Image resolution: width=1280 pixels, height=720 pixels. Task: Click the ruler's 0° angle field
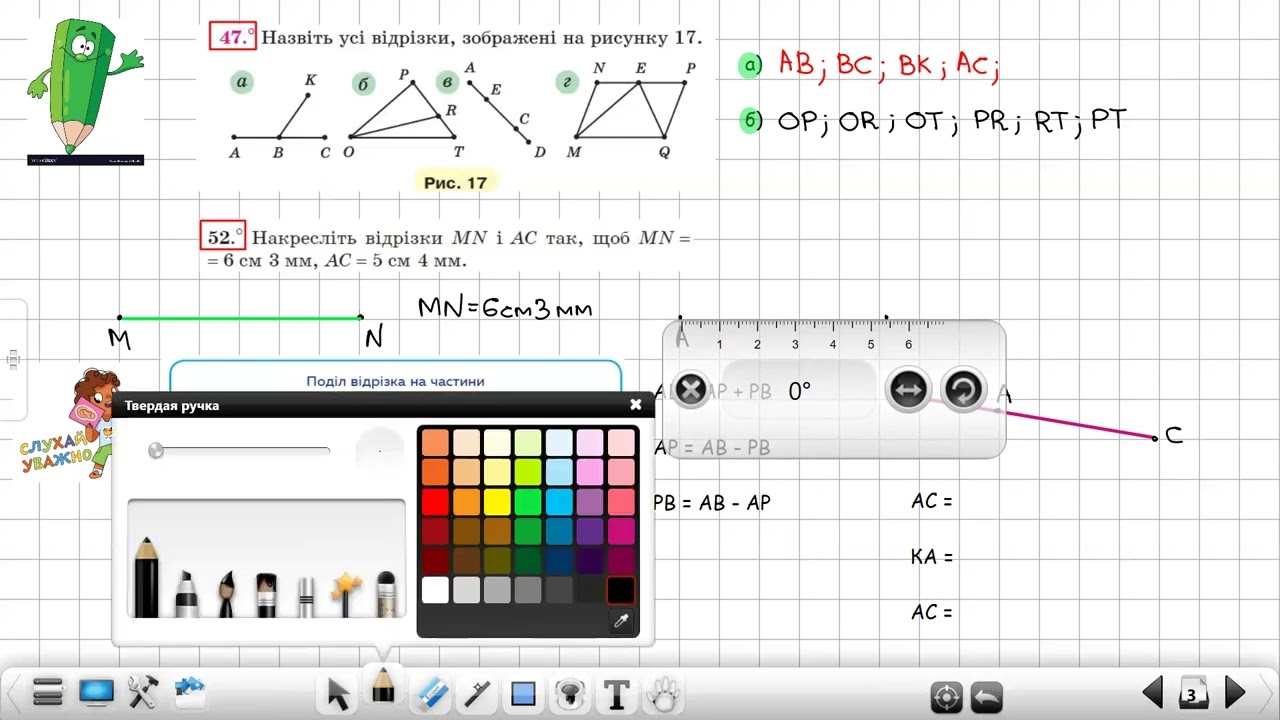tap(799, 391)
